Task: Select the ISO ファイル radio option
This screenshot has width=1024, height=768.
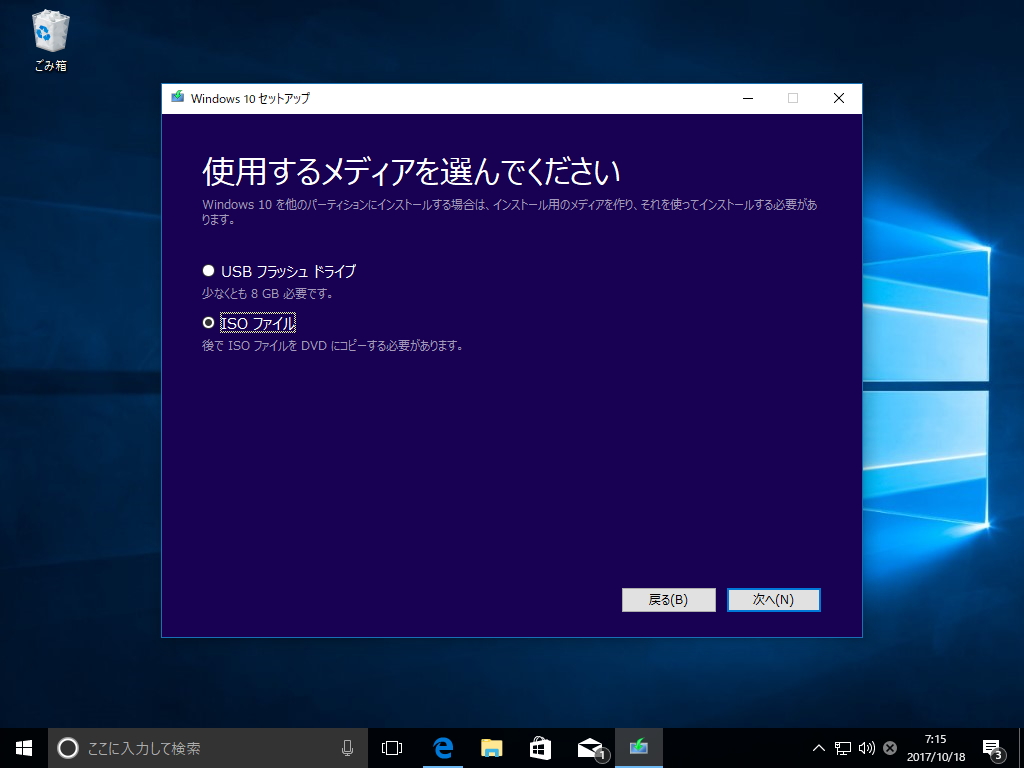Action: (207, 323)
